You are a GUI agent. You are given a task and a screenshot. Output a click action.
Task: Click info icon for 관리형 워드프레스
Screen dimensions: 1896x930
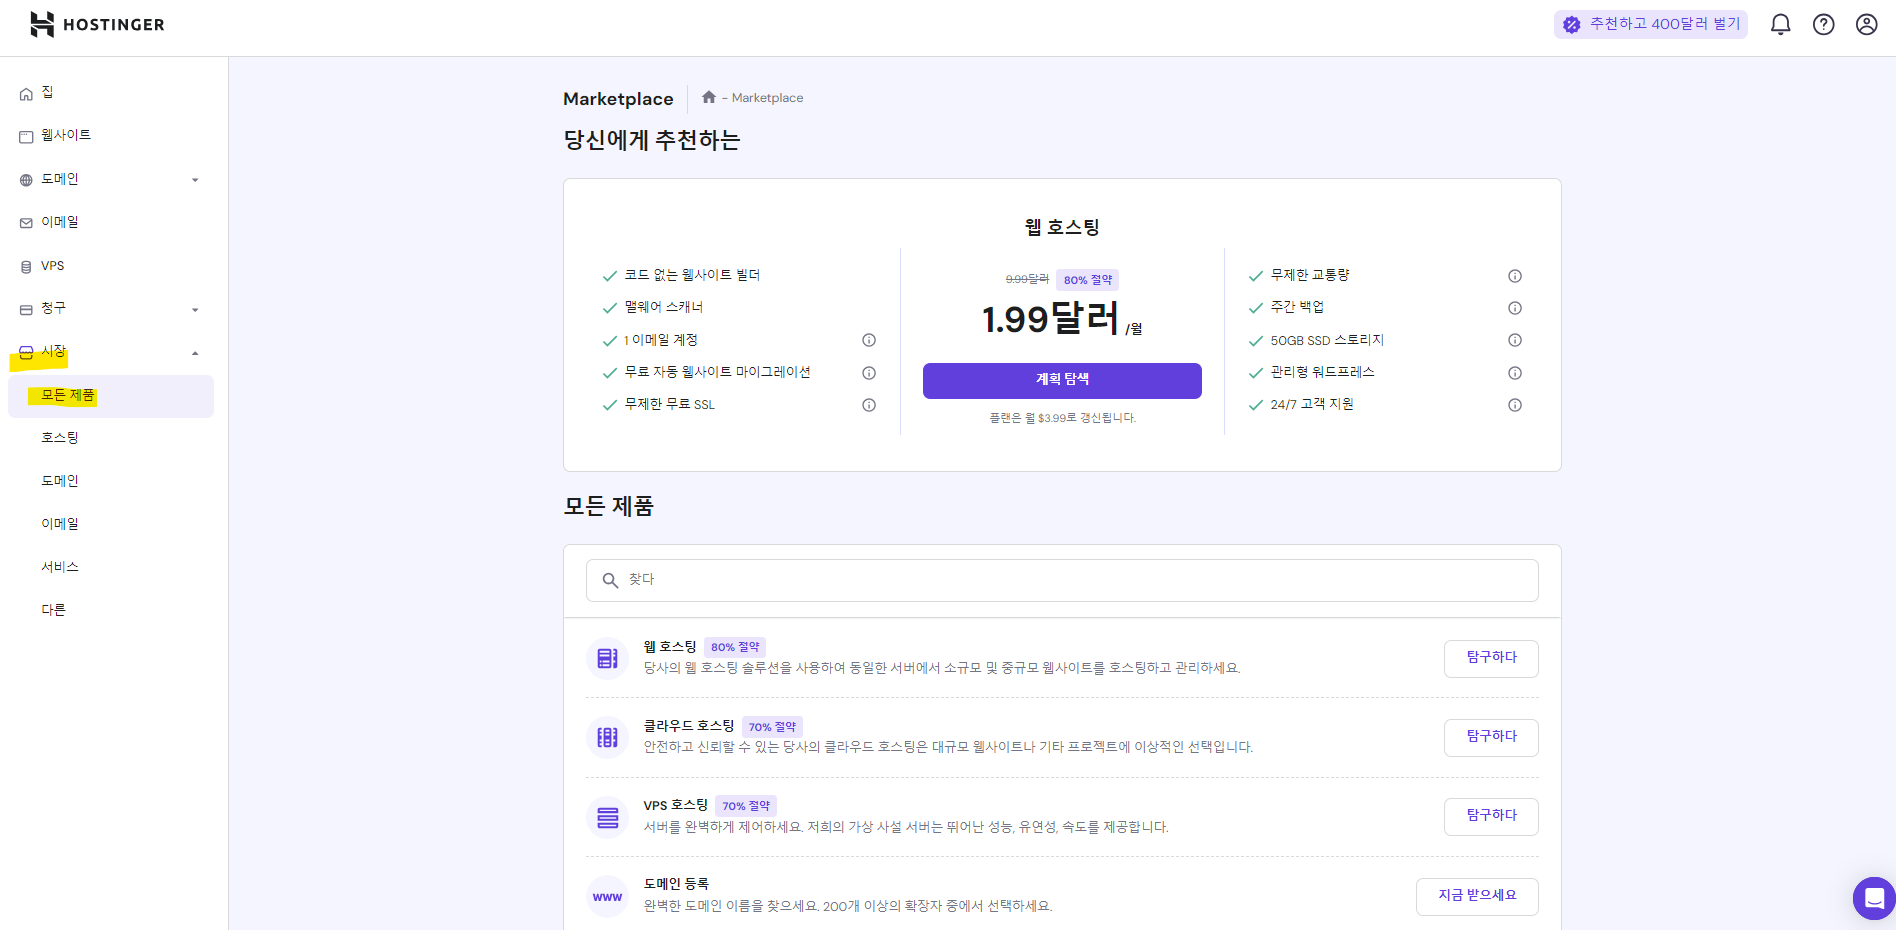1515,373
